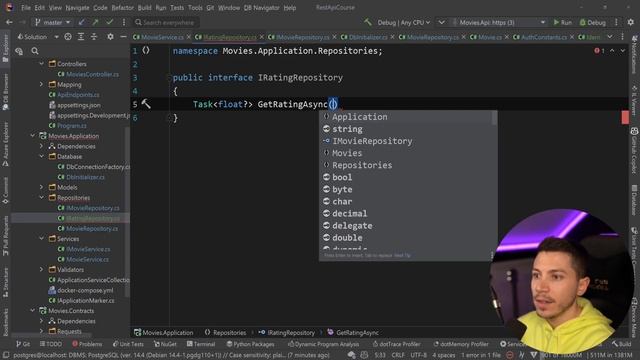Screen dimensions: 640x360
Task: Switch to the DbInitializer.cs tab
Action: pyautogui.click(x=368, y=37)
